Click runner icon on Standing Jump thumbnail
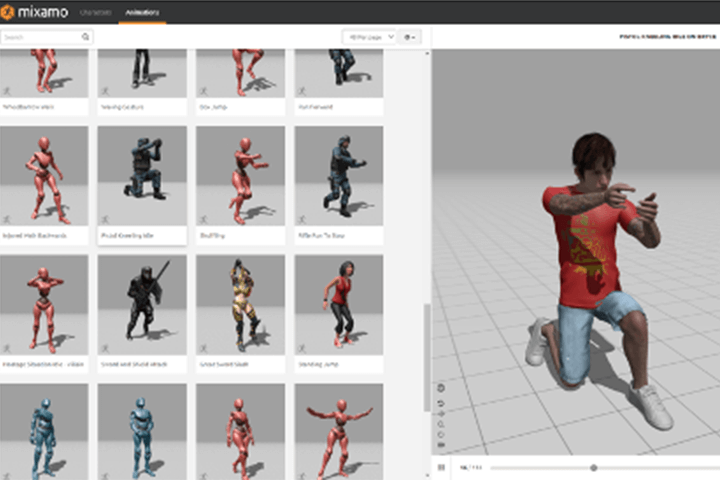The width and height of the screenshot is (720, 480). pos(302,349)
